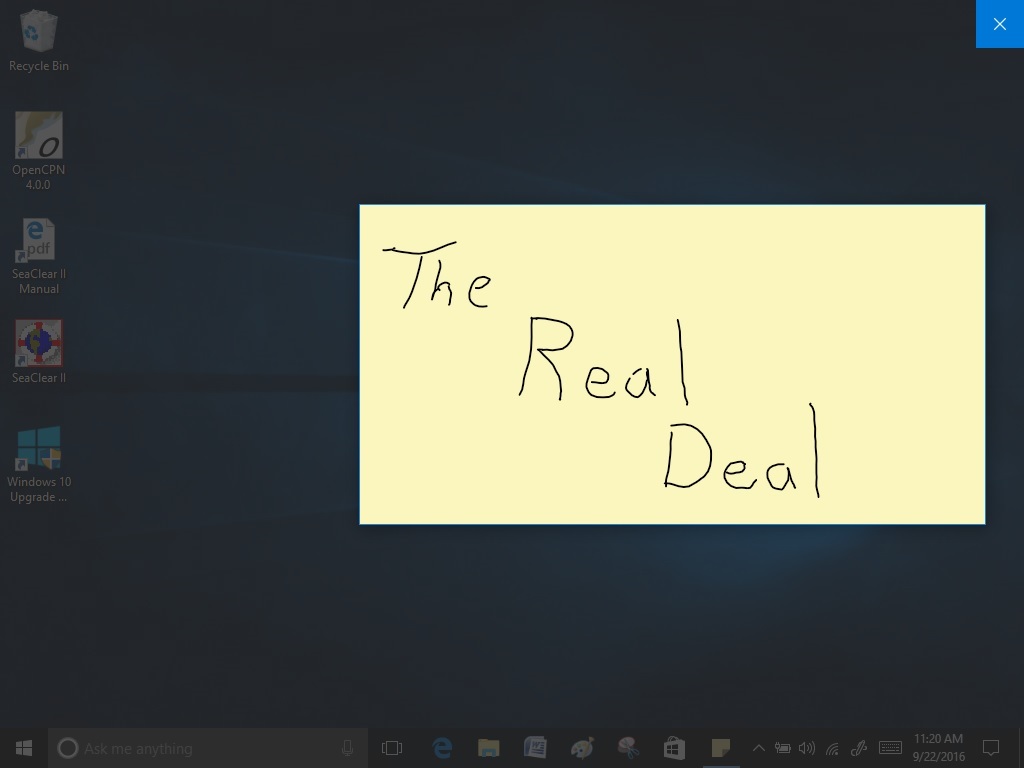Image resolution: width=1024 pixels, height=768 pixels.
Task: Open Task View from the taskbar
Action: coord(392,748)
